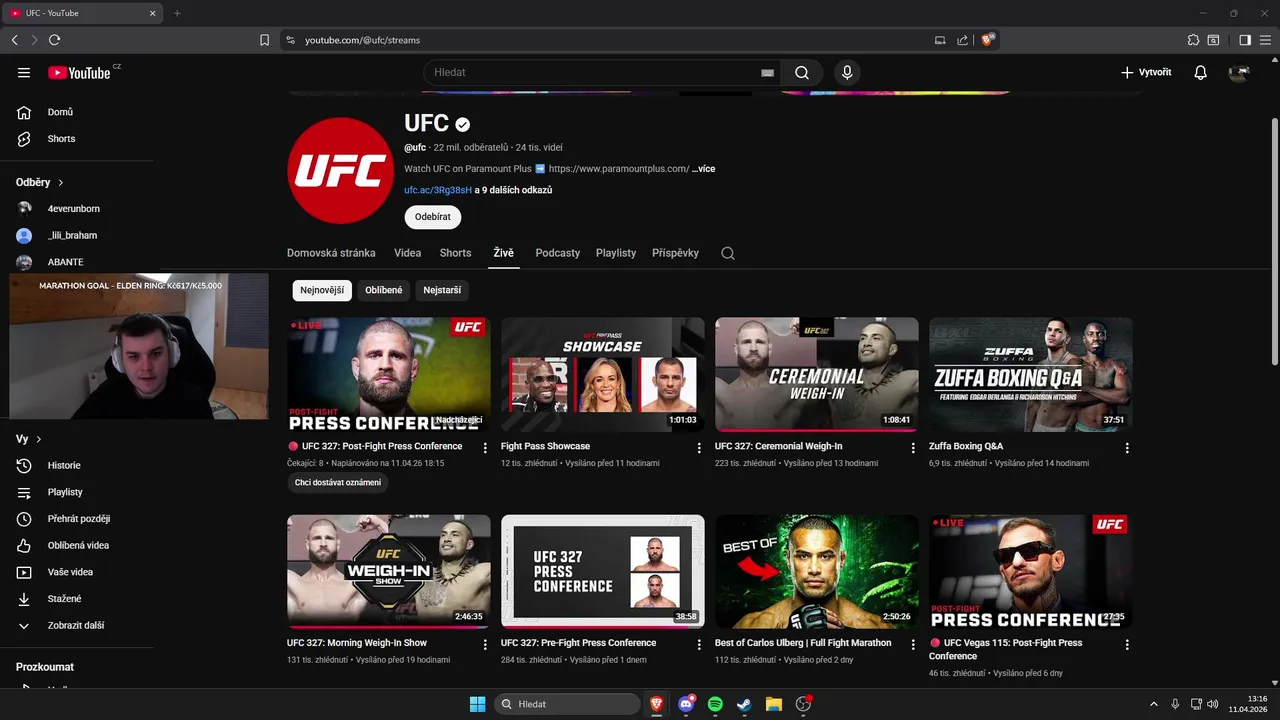Viewport: 1280px width, 720px height.
Task: Open options for Zuffa Boxing Q&A
Action: point(1127,448)
